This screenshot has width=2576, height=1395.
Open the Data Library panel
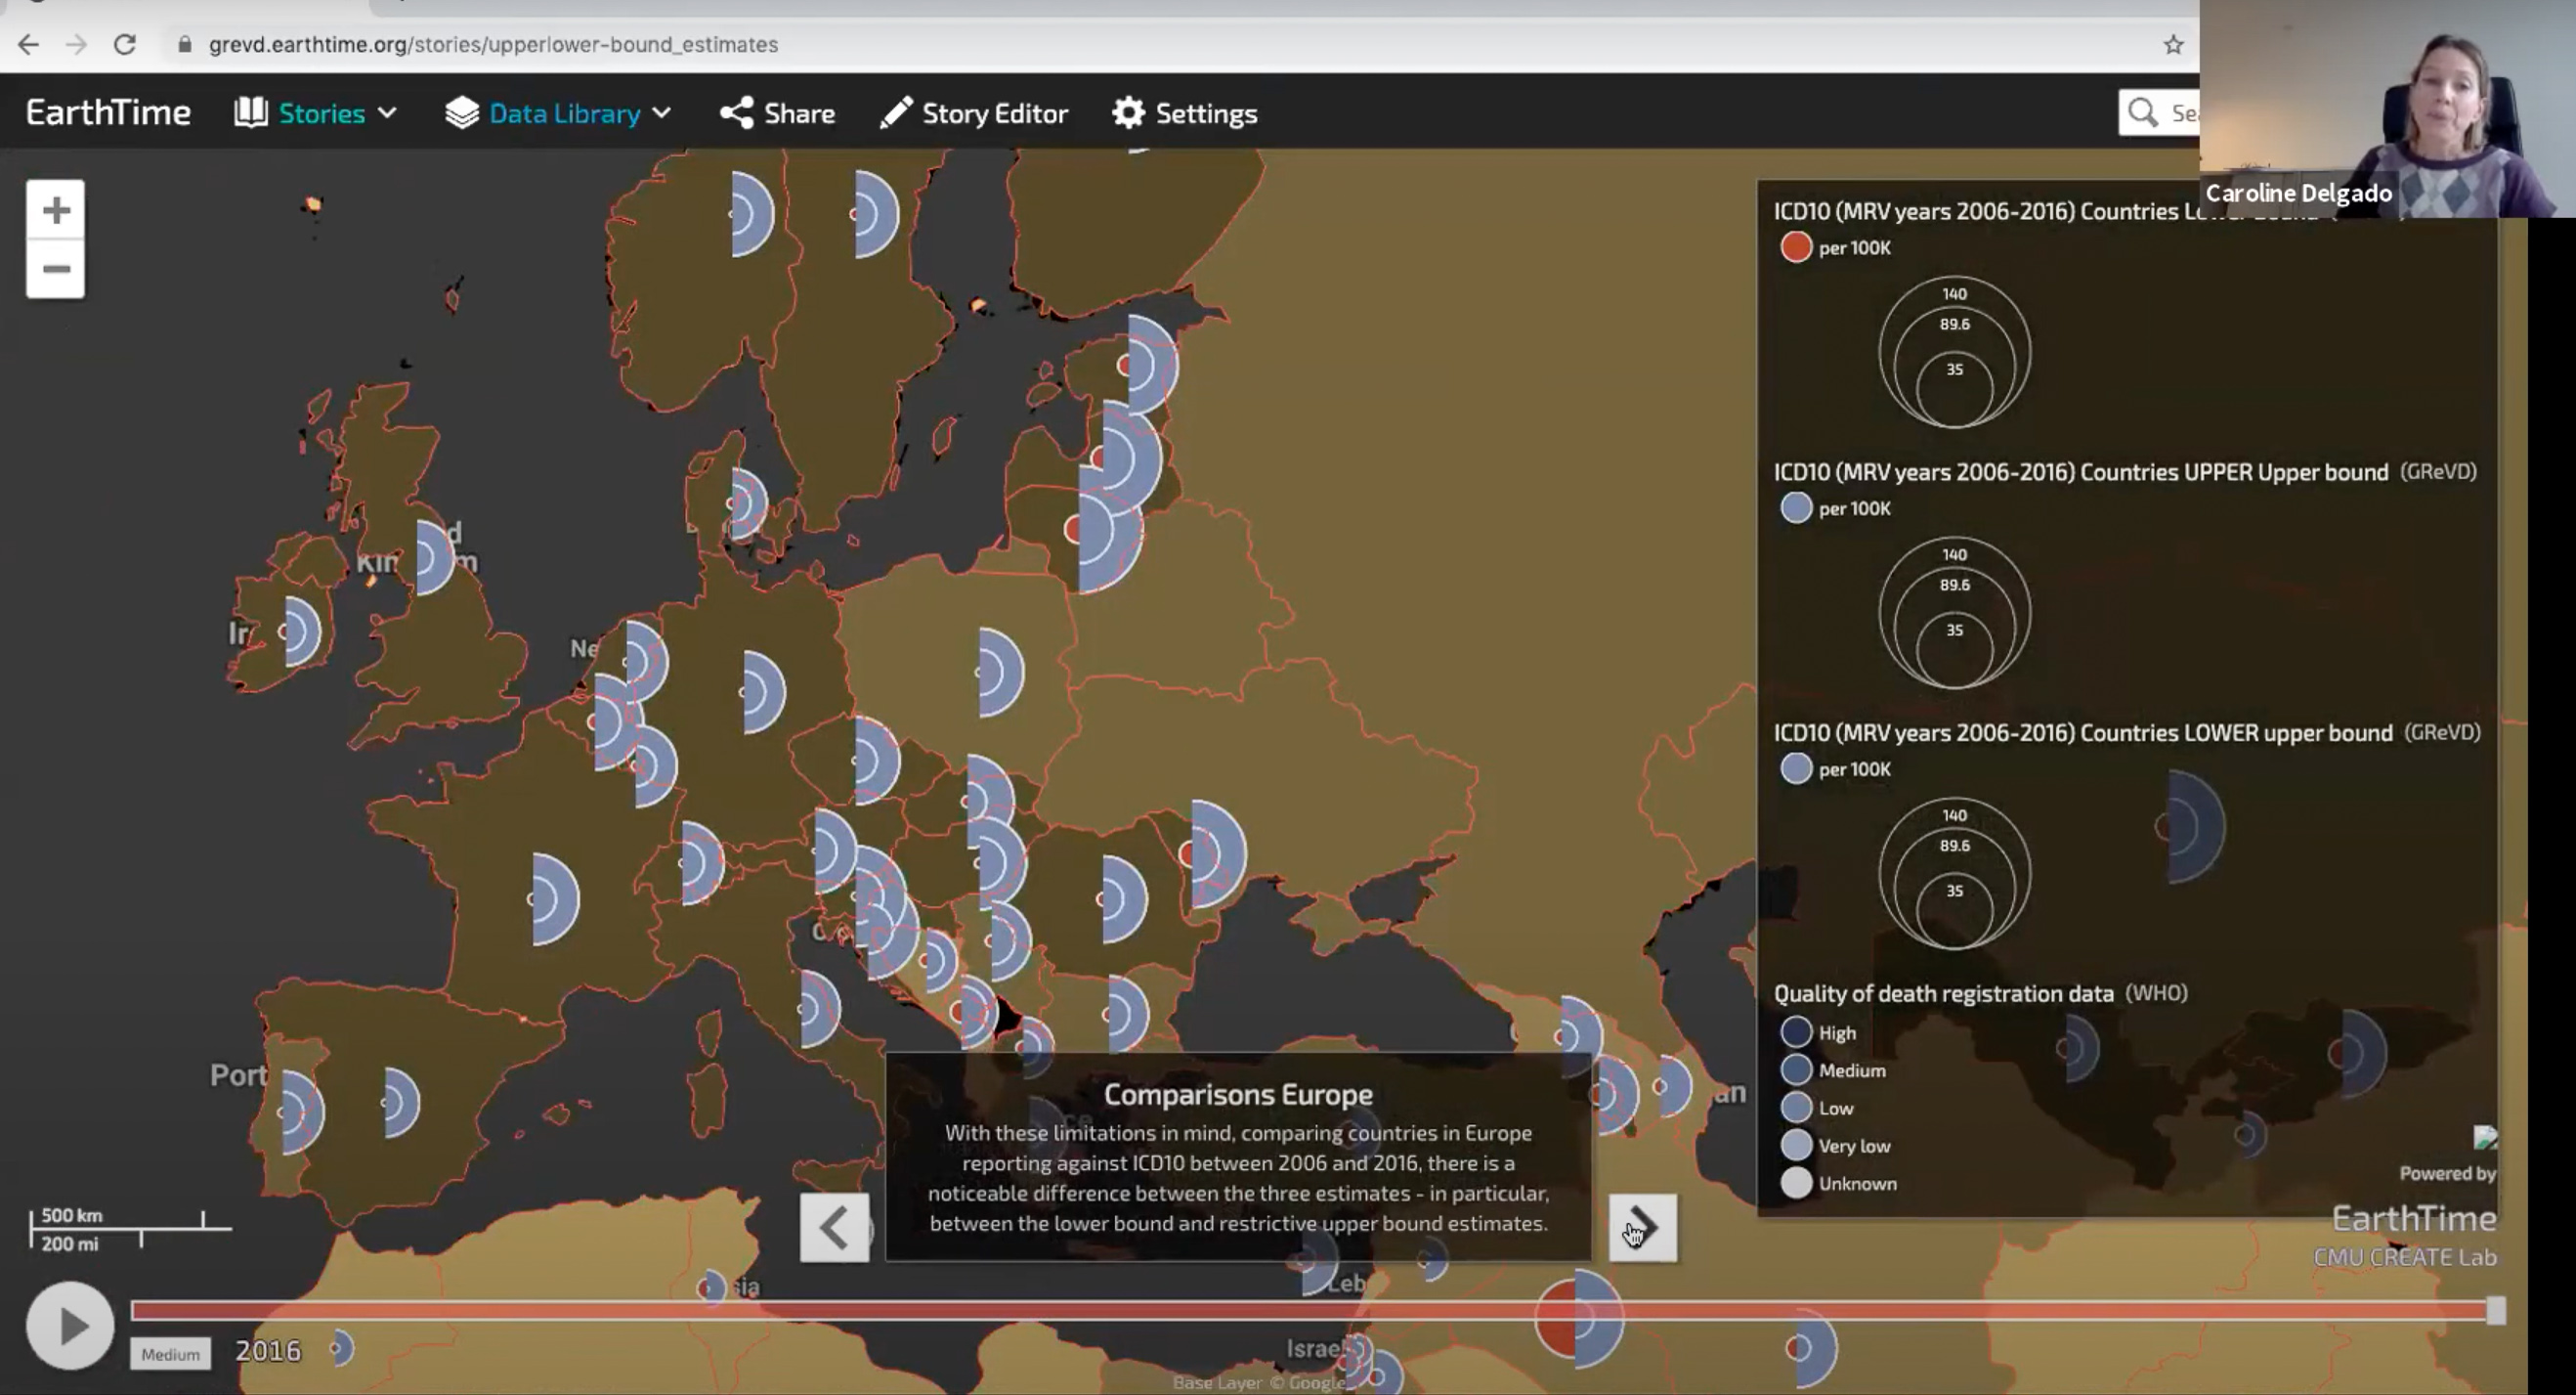(562, 109)
